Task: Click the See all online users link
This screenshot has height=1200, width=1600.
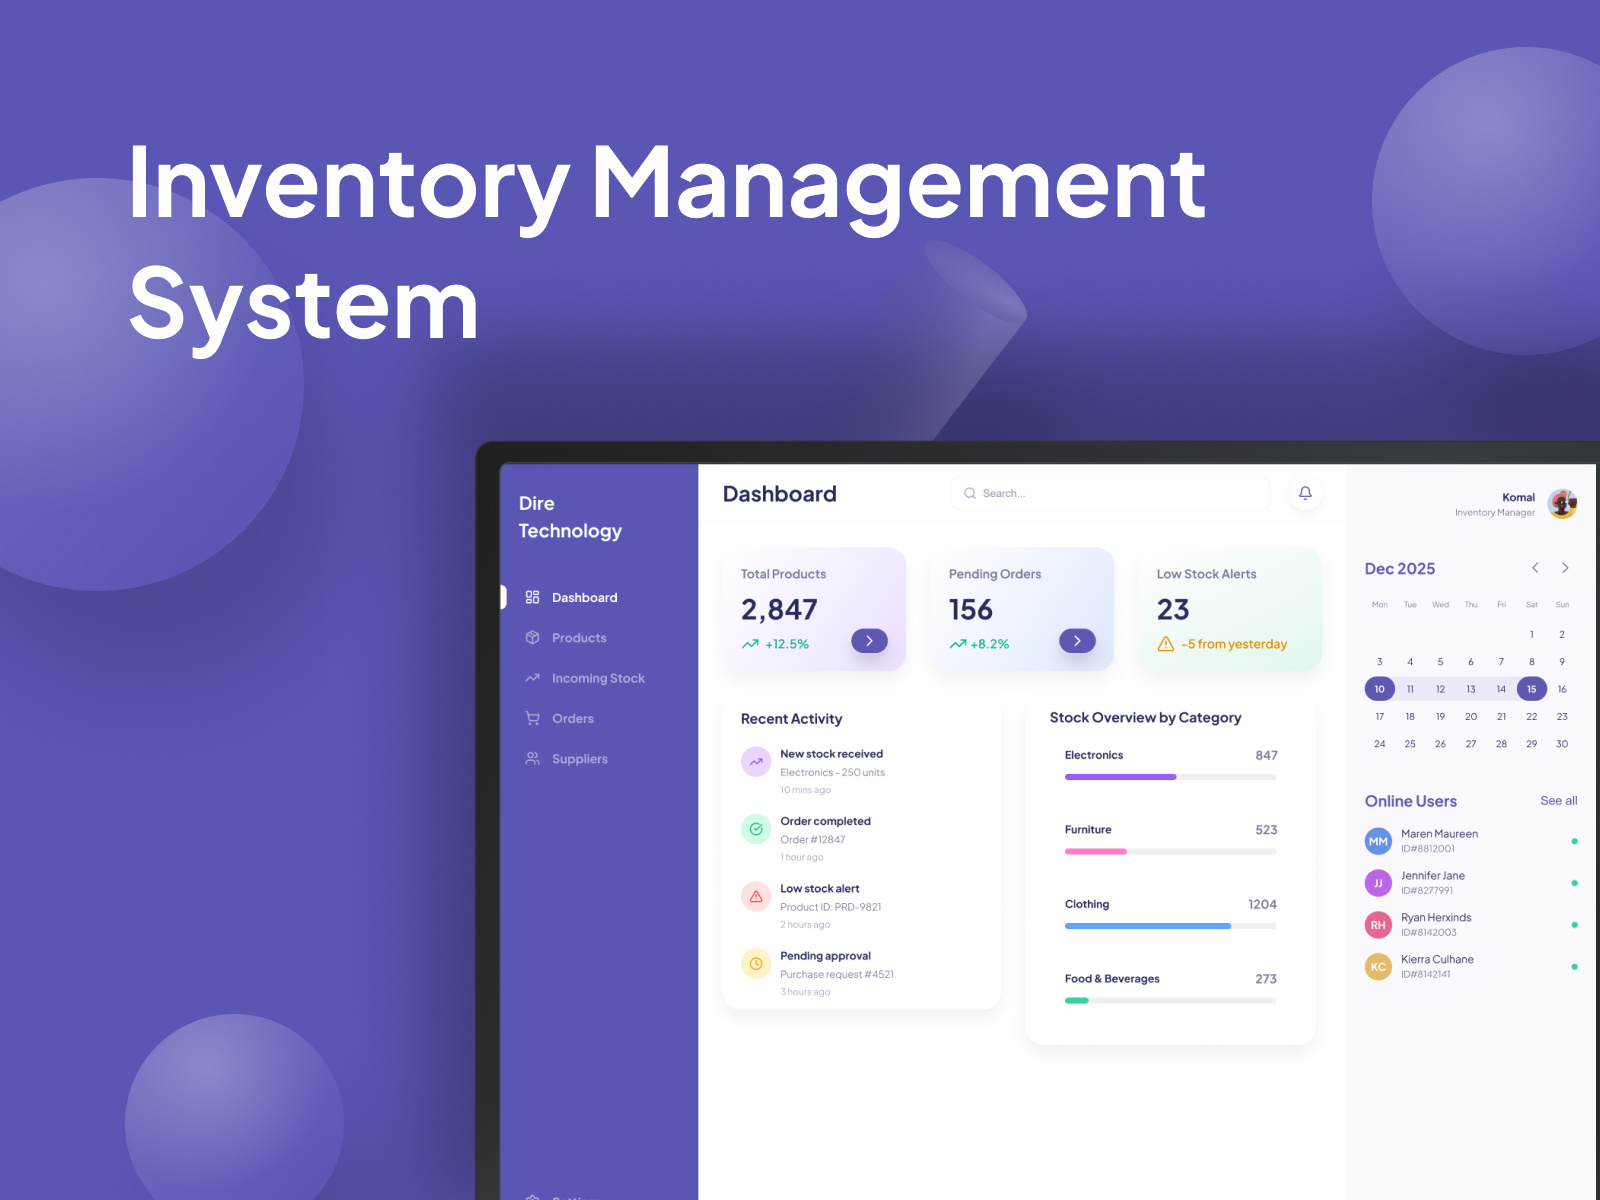Action: (x=1558, y=801)
